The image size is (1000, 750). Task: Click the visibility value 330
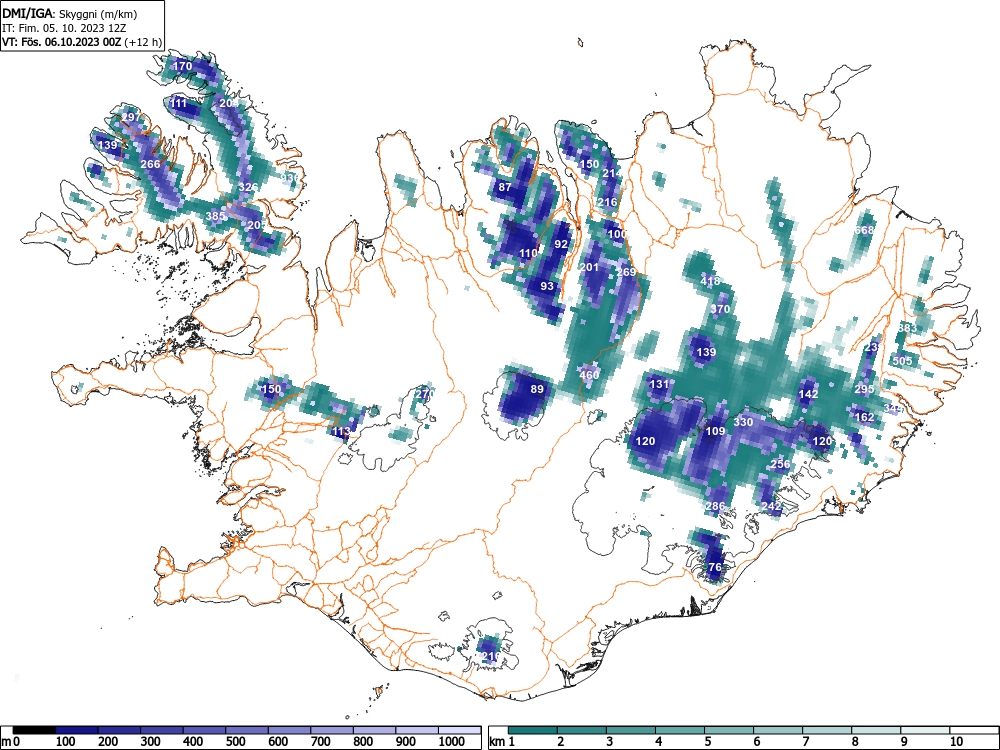click(x=744, y=422)
